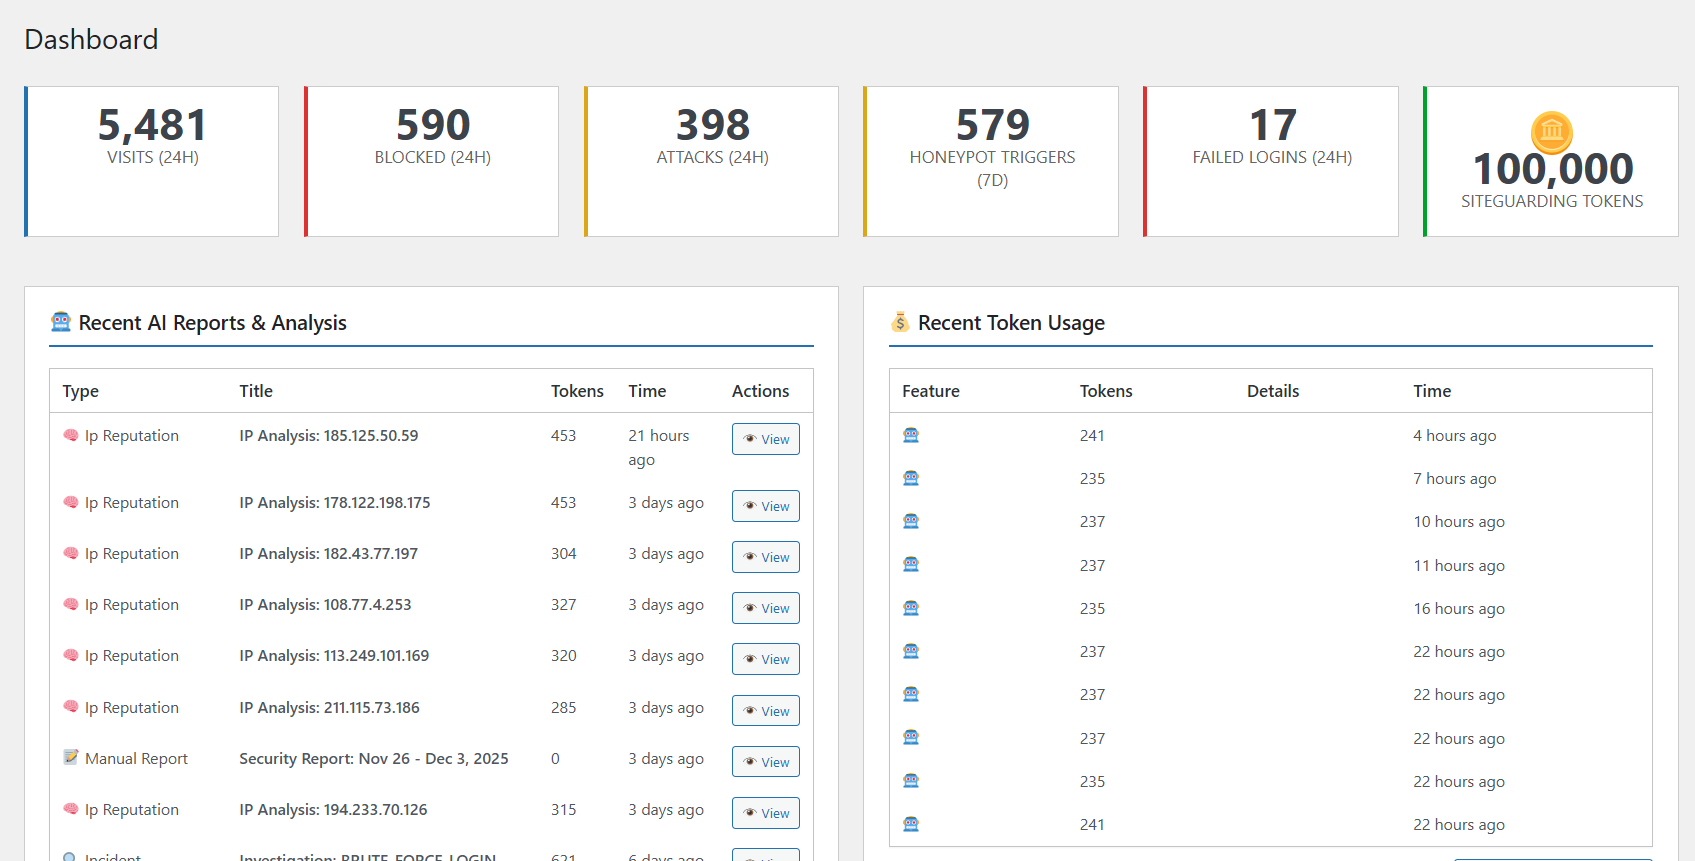The width and height of the screenshot is (1695, 861).
Task: Open View for IP Analysis 211.115.73.186
Action: click(765, 711)
